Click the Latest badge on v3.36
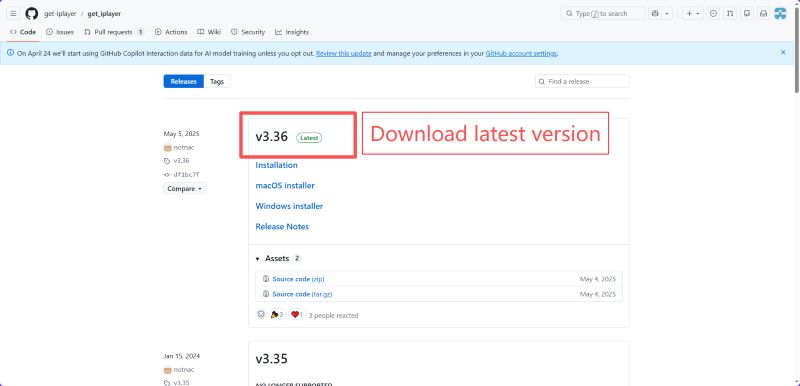 (x=309, y=138)
